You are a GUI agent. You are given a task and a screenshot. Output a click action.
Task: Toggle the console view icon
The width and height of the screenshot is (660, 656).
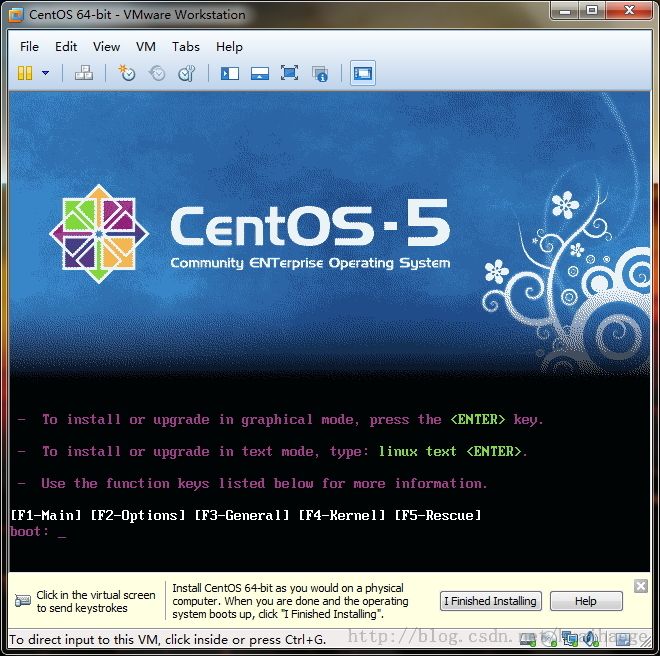(363, 73)
